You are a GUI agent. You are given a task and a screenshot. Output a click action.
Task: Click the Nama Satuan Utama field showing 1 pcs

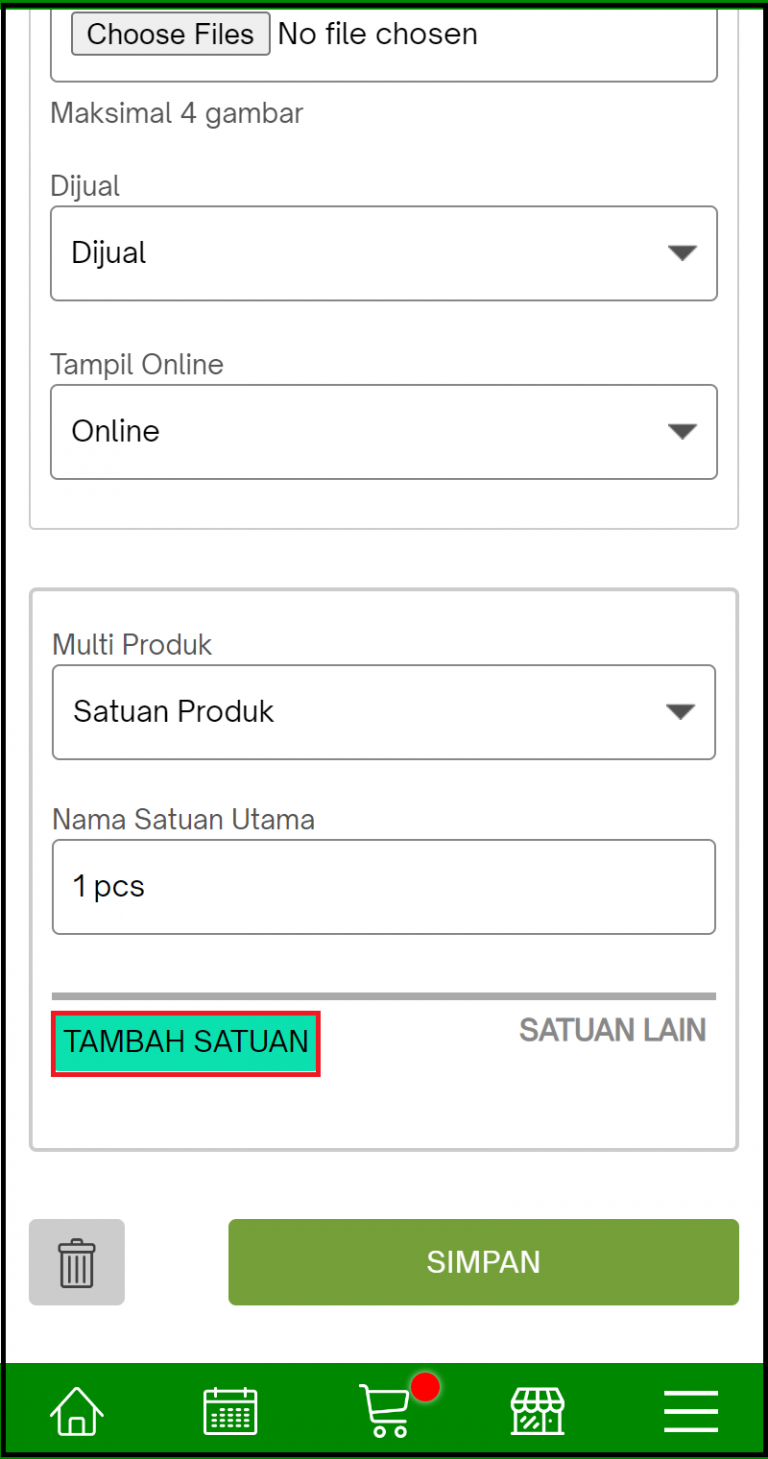(x=384, y=887)
